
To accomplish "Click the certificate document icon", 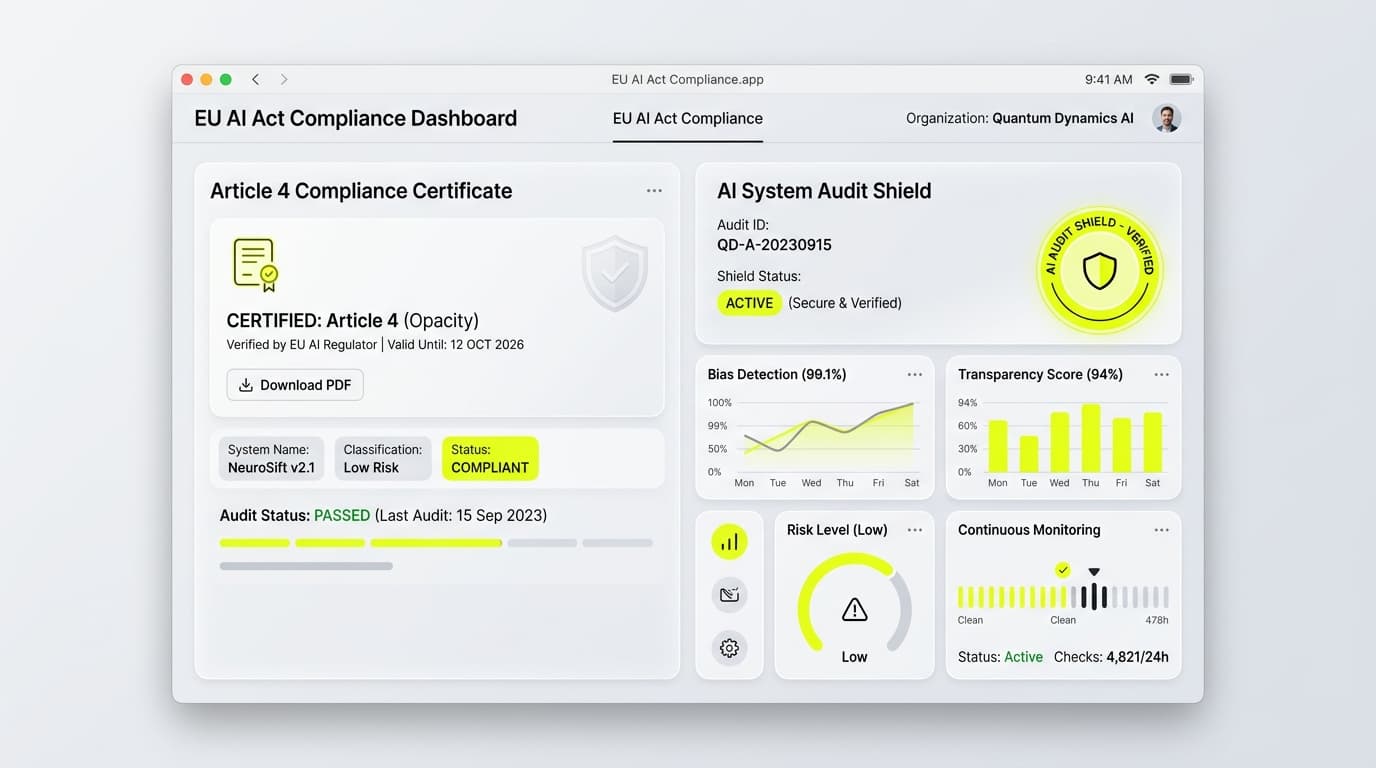I will pyautogui.click(x=255, y=265).
